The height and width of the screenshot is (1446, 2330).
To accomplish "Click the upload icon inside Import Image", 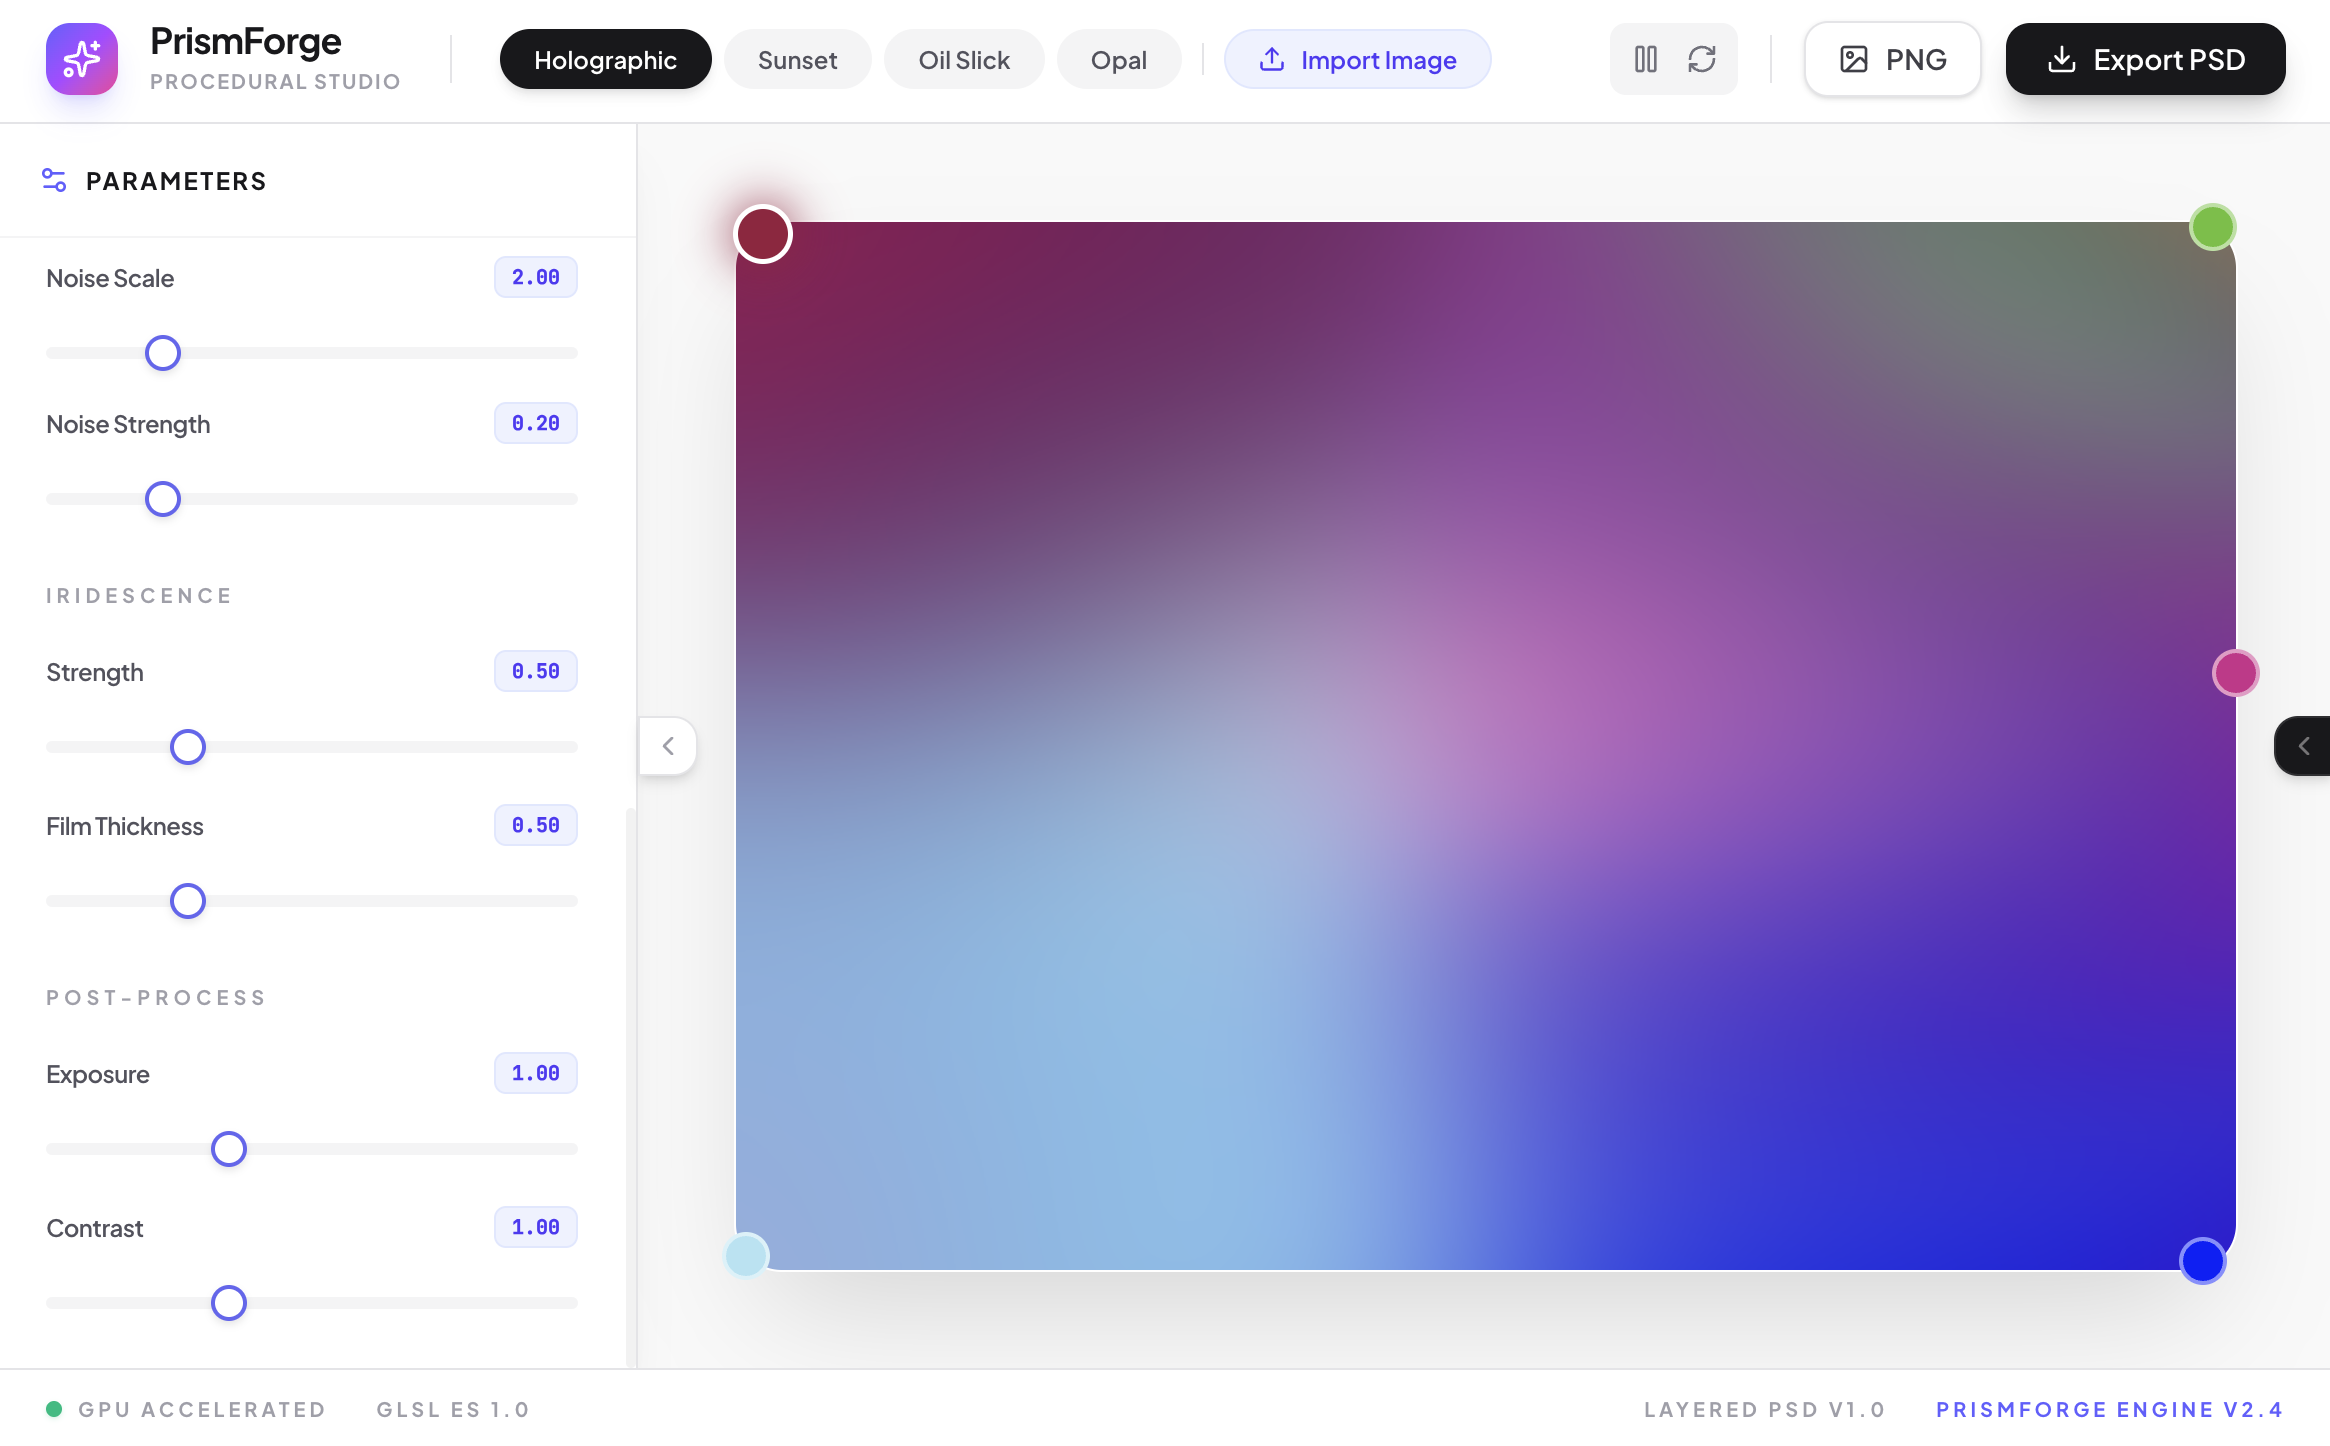I will [1272, 59].
